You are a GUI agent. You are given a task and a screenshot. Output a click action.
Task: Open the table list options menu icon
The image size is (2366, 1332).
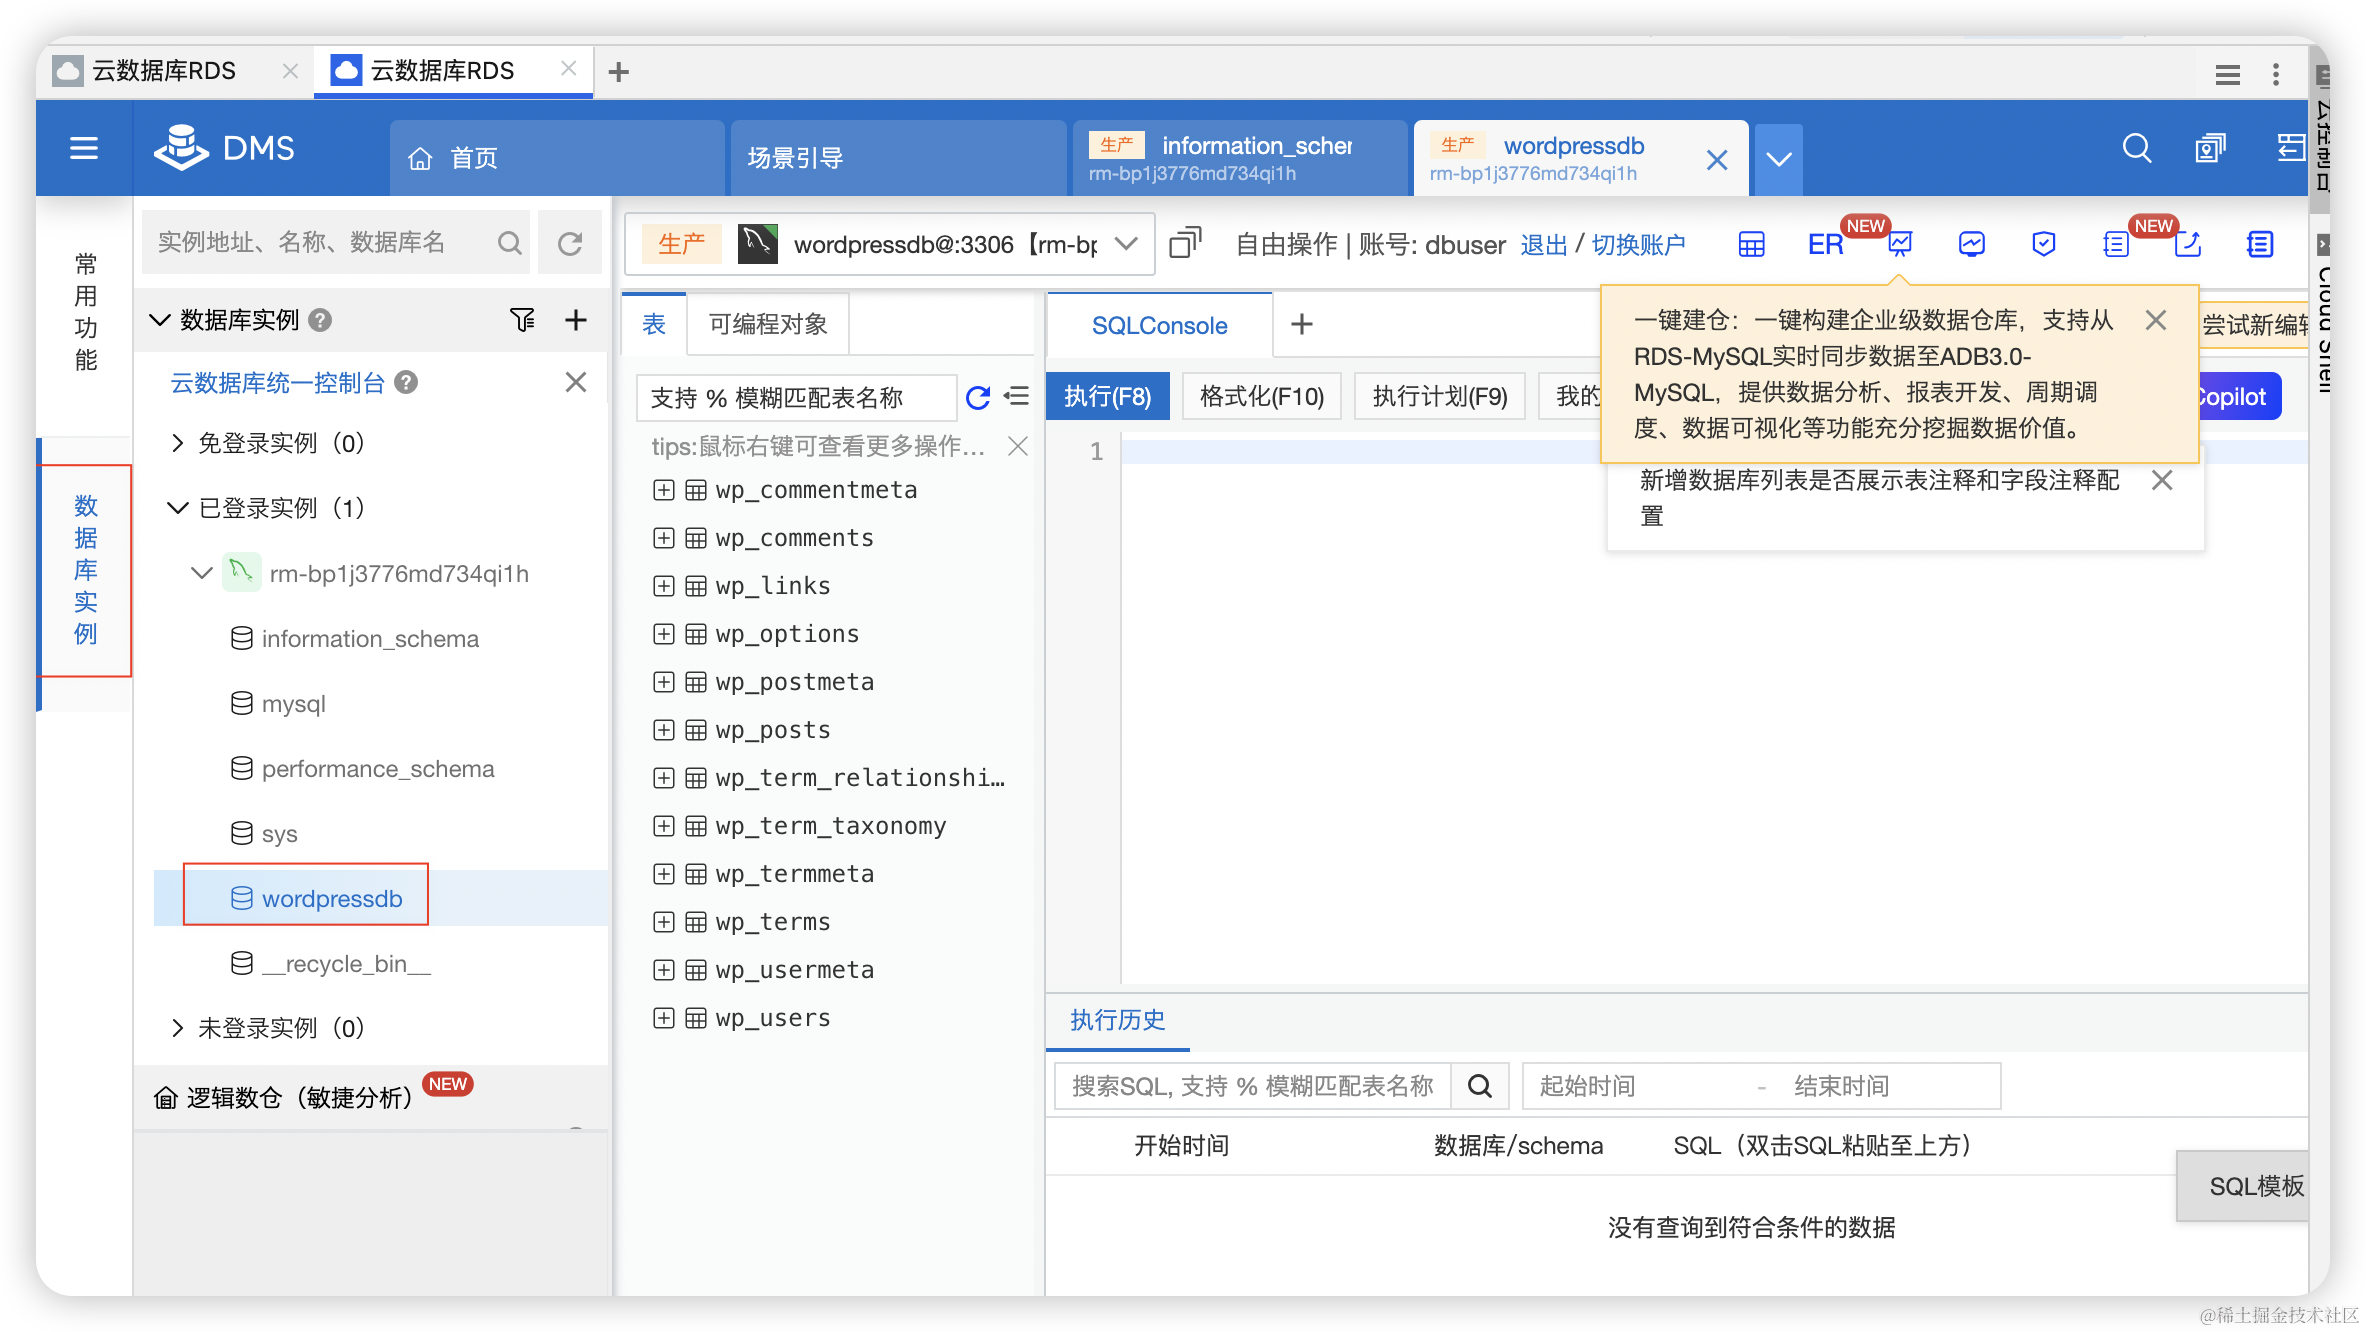(1017, 397)
